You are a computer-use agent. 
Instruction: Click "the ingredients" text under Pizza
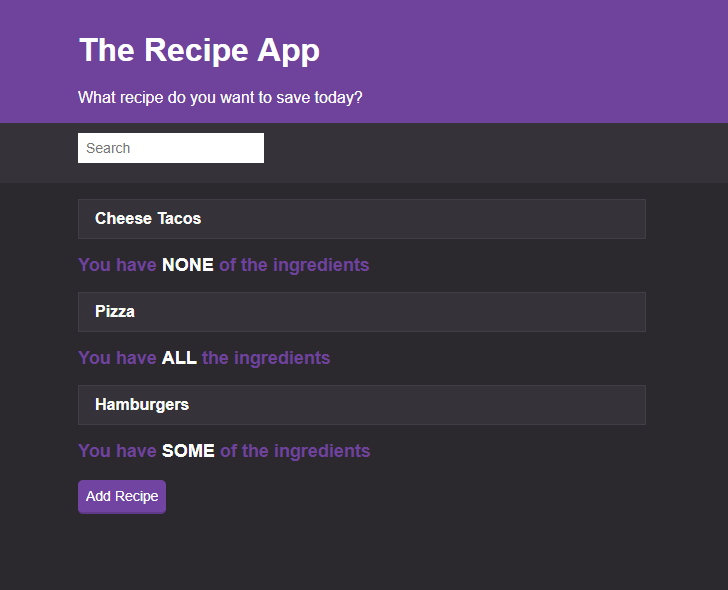pyautogui.click(x=266, y=358)
